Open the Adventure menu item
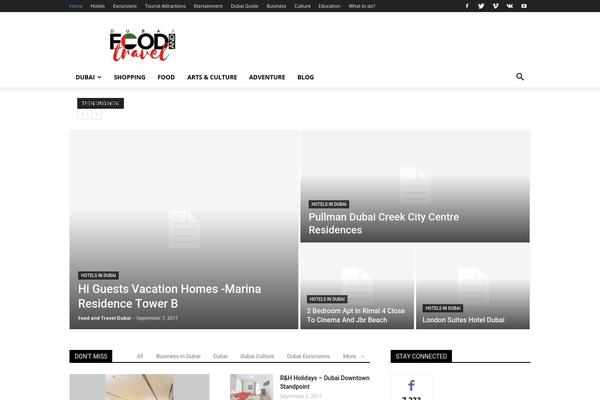The height and width of the screenshot is (400, 600). pyautogui.click(x=267, y=77)
